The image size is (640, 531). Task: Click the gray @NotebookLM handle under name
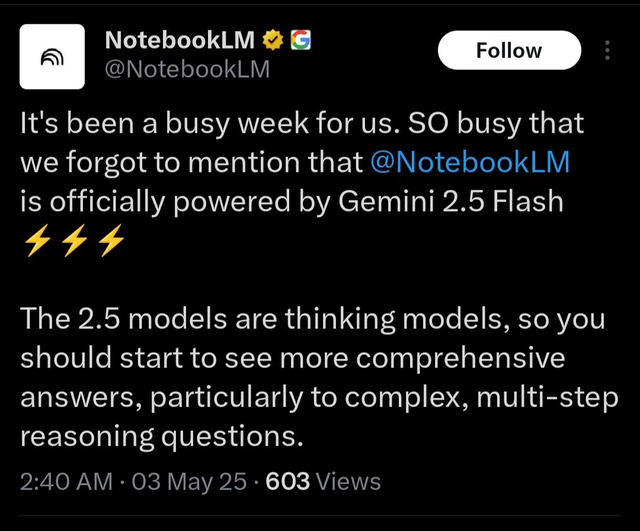pyautogui.click(x=187, y=71)
